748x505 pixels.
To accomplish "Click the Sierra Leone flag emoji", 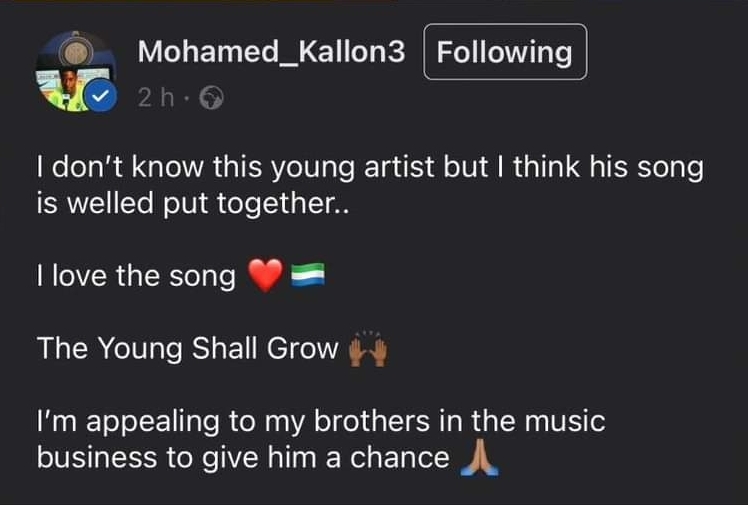I will pyautogui.click(x=303, y=276).
